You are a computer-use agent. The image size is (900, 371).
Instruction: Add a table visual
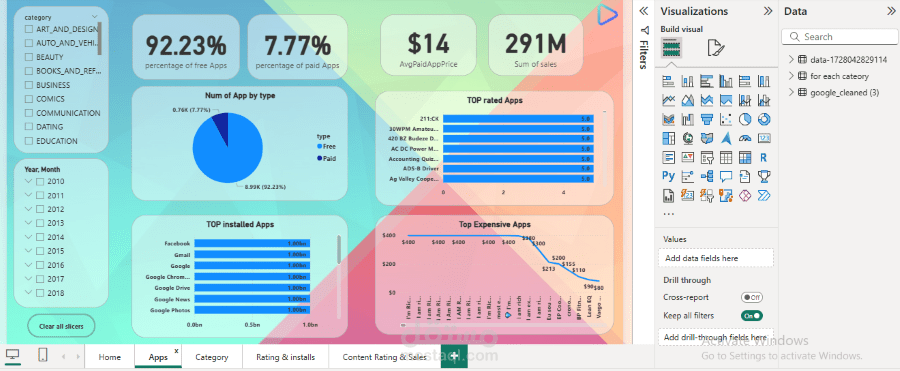click(726, 157)
